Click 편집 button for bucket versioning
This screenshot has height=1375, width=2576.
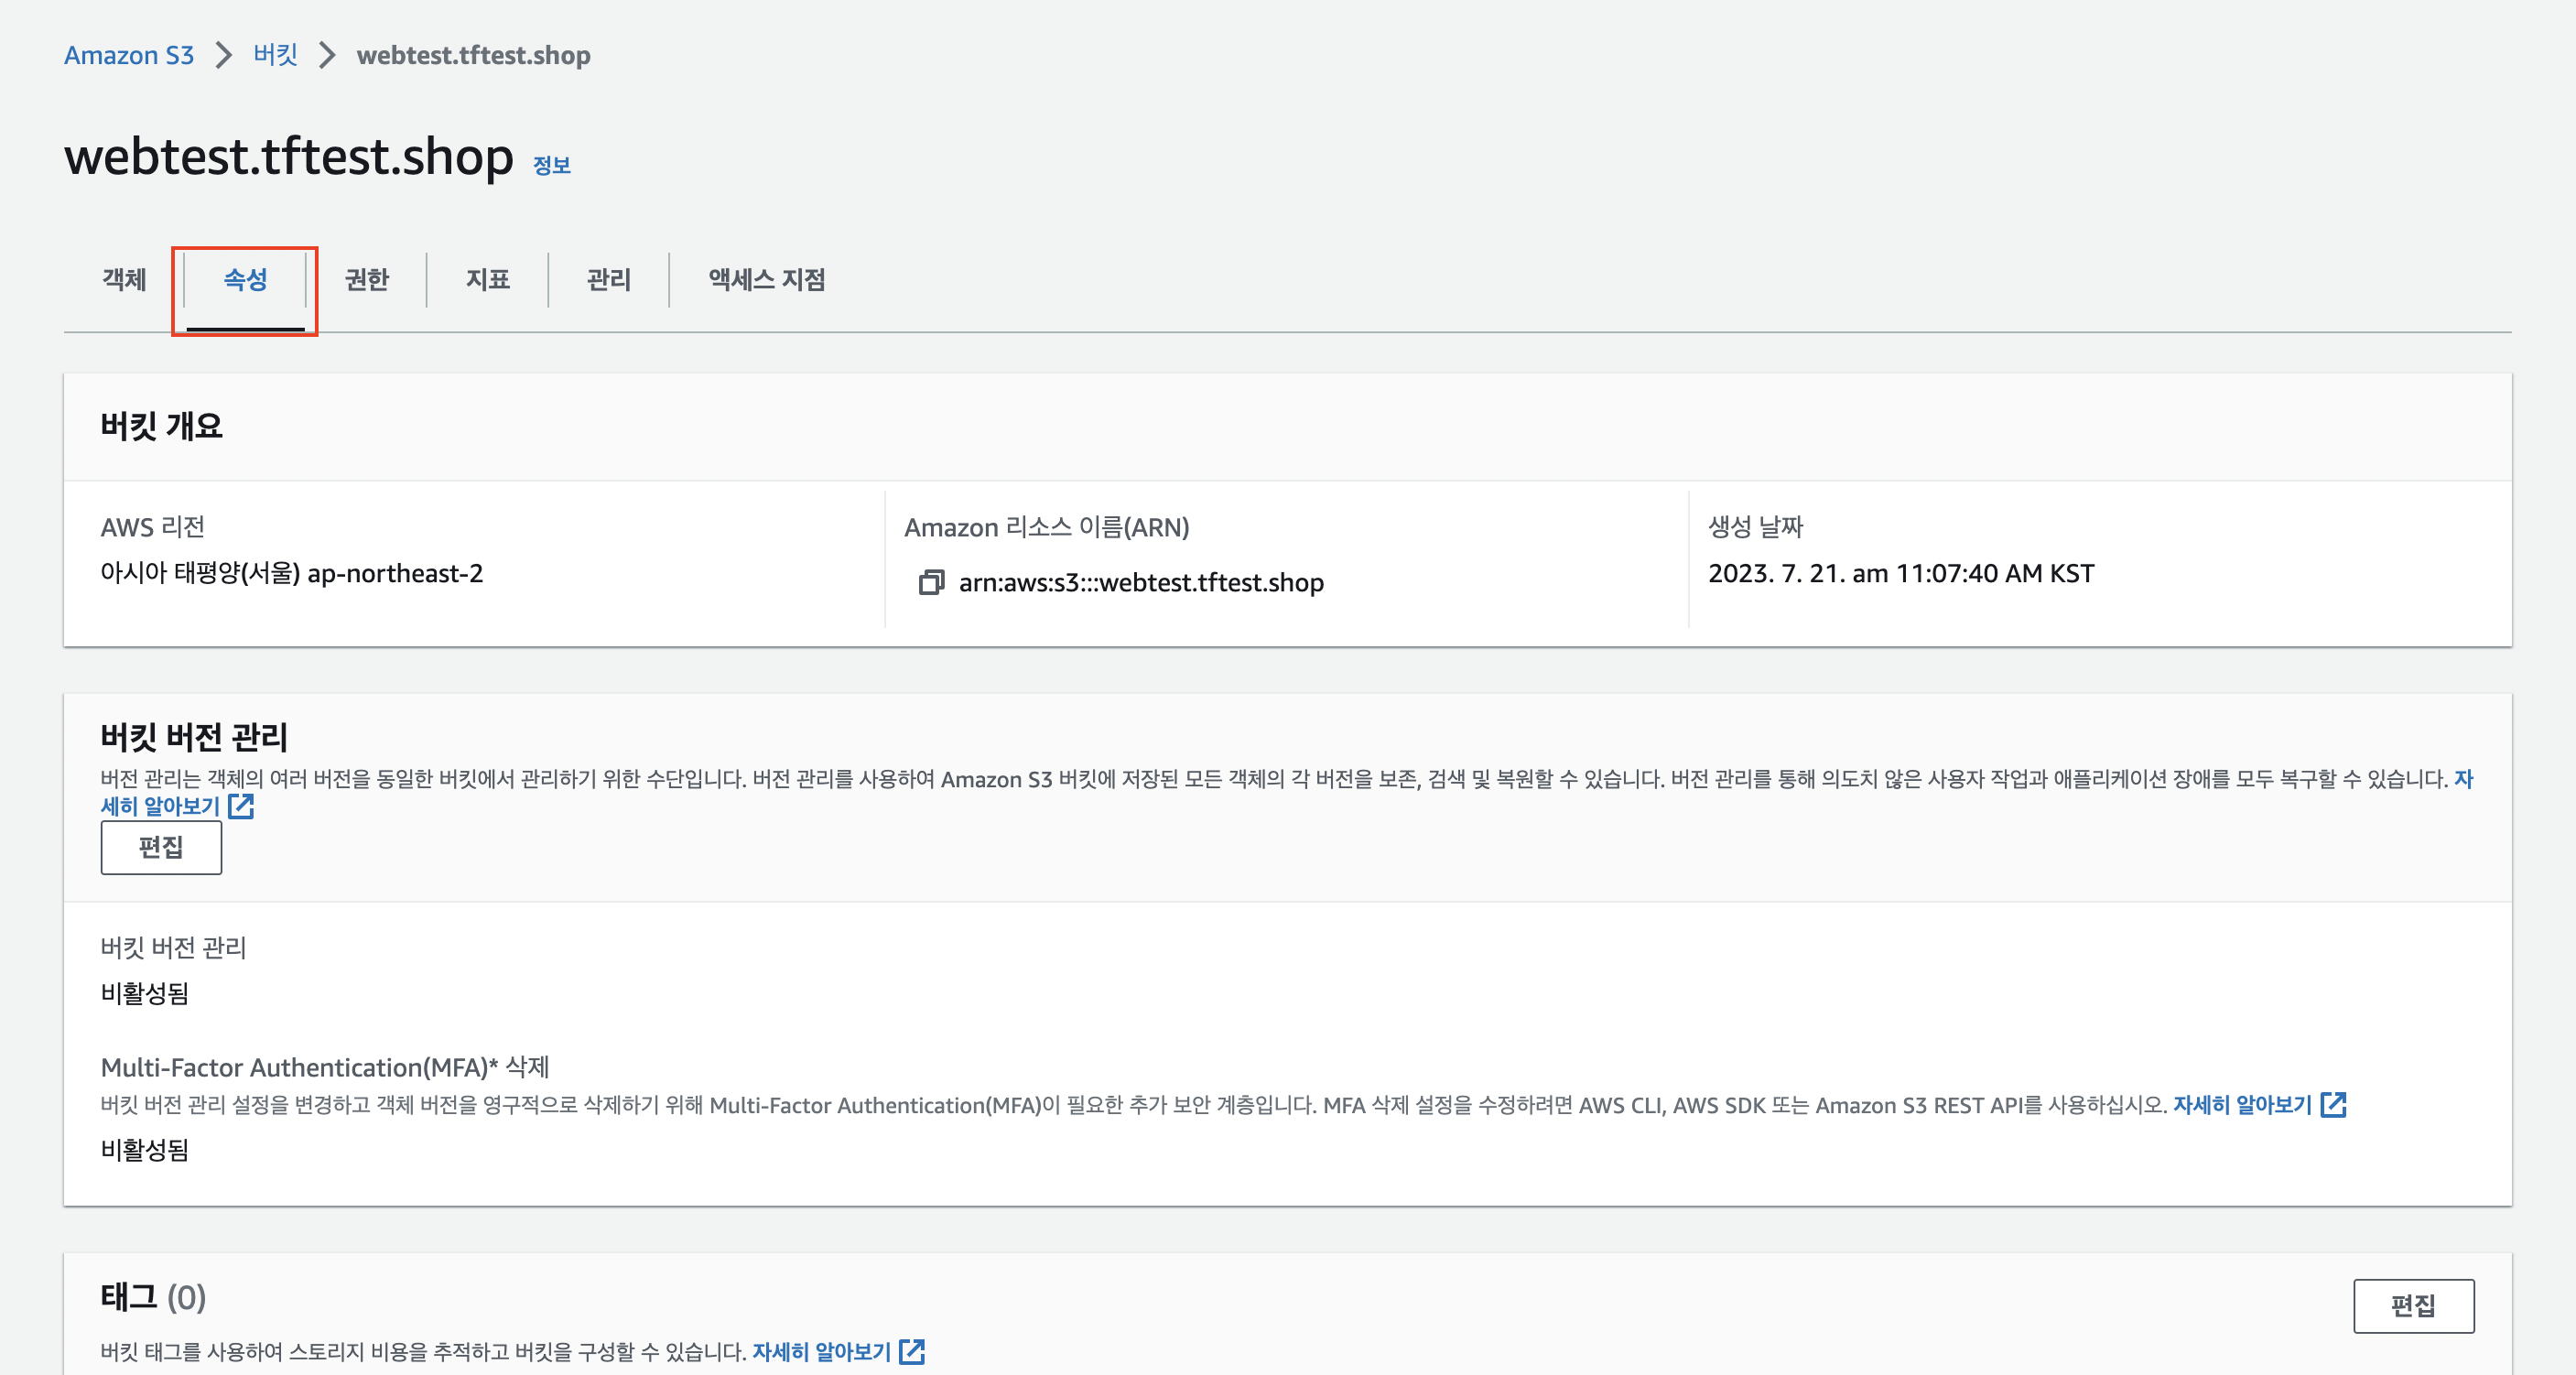click(161, 848)
